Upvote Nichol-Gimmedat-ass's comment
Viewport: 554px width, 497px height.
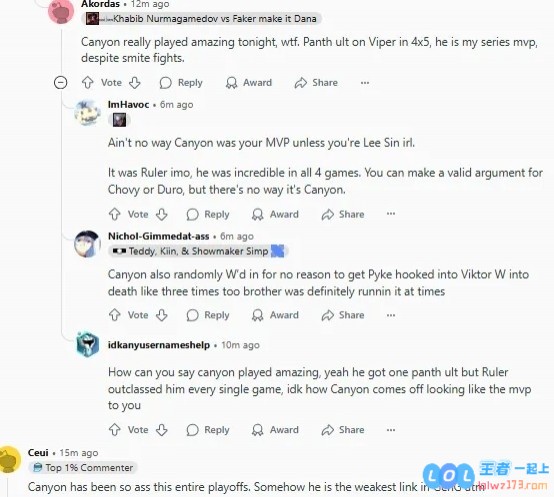(114, 315)
